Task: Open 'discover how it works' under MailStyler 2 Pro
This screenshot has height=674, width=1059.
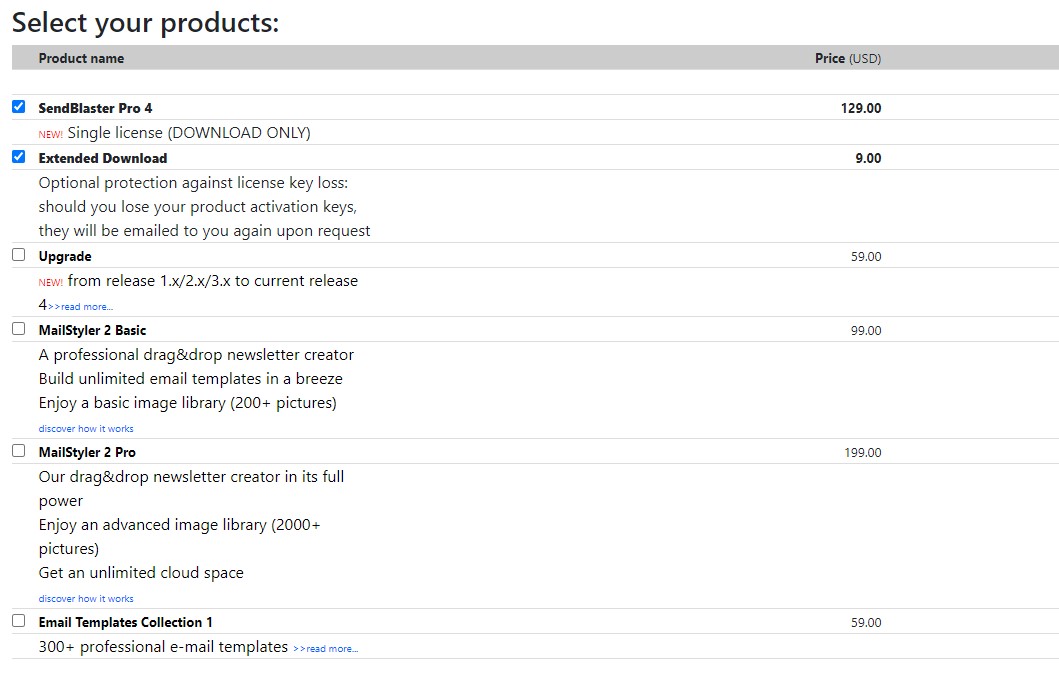Action: pyautogui.click(x=86, y=599)
